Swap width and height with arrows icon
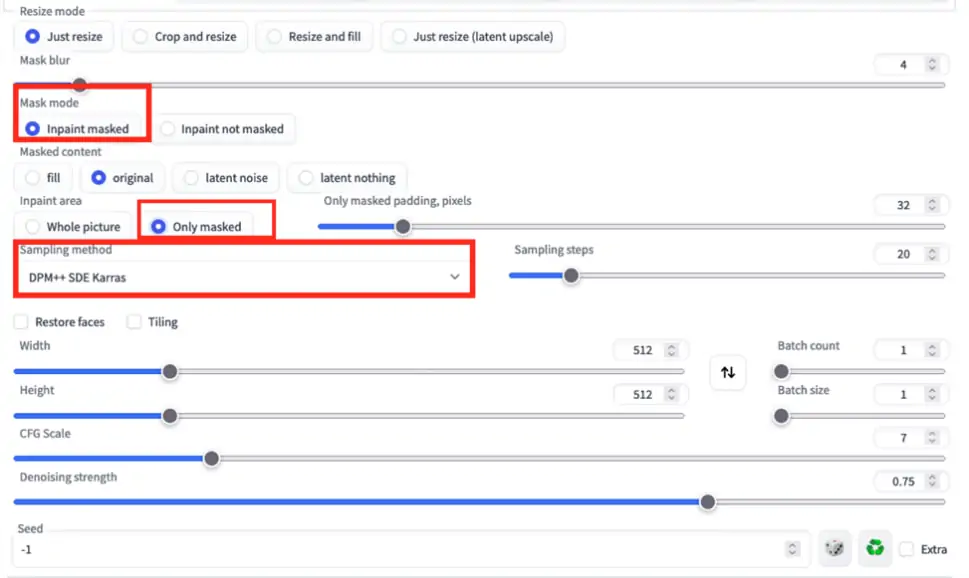This screenshot has height=578, width=969. [728, 372]
